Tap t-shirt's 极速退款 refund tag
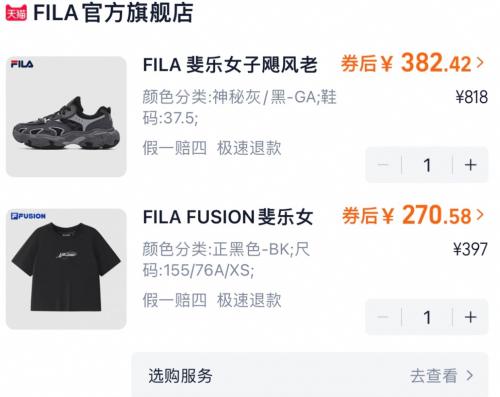 point(249,300)
